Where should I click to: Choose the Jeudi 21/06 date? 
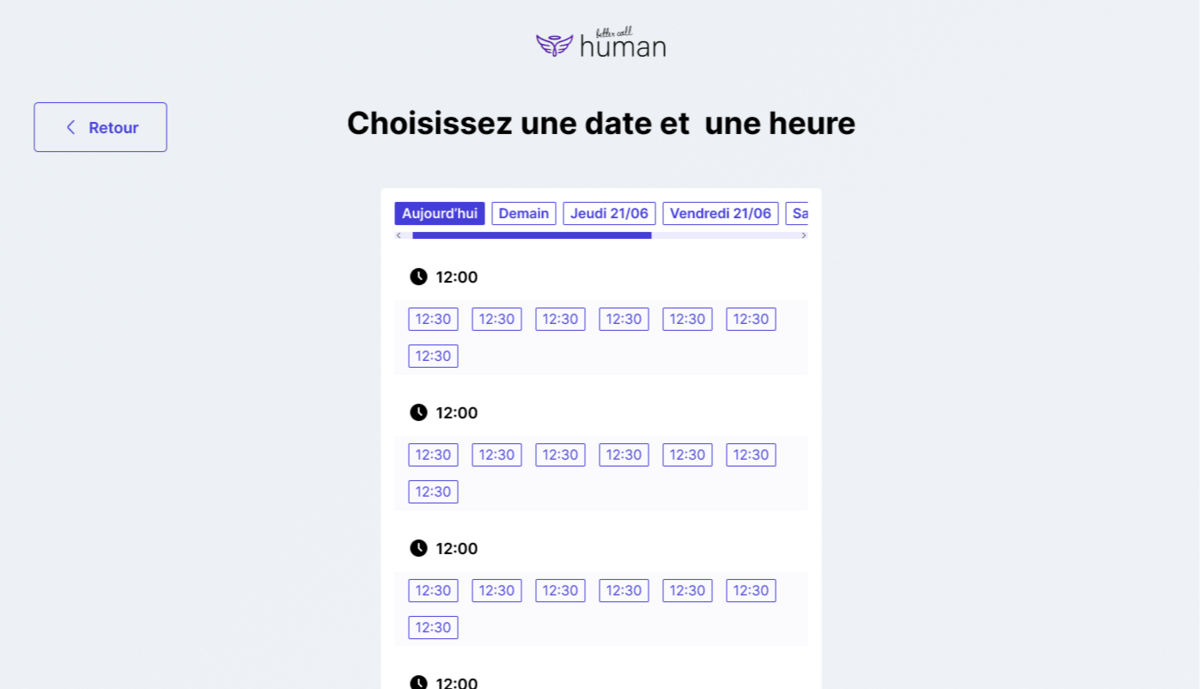609,213
